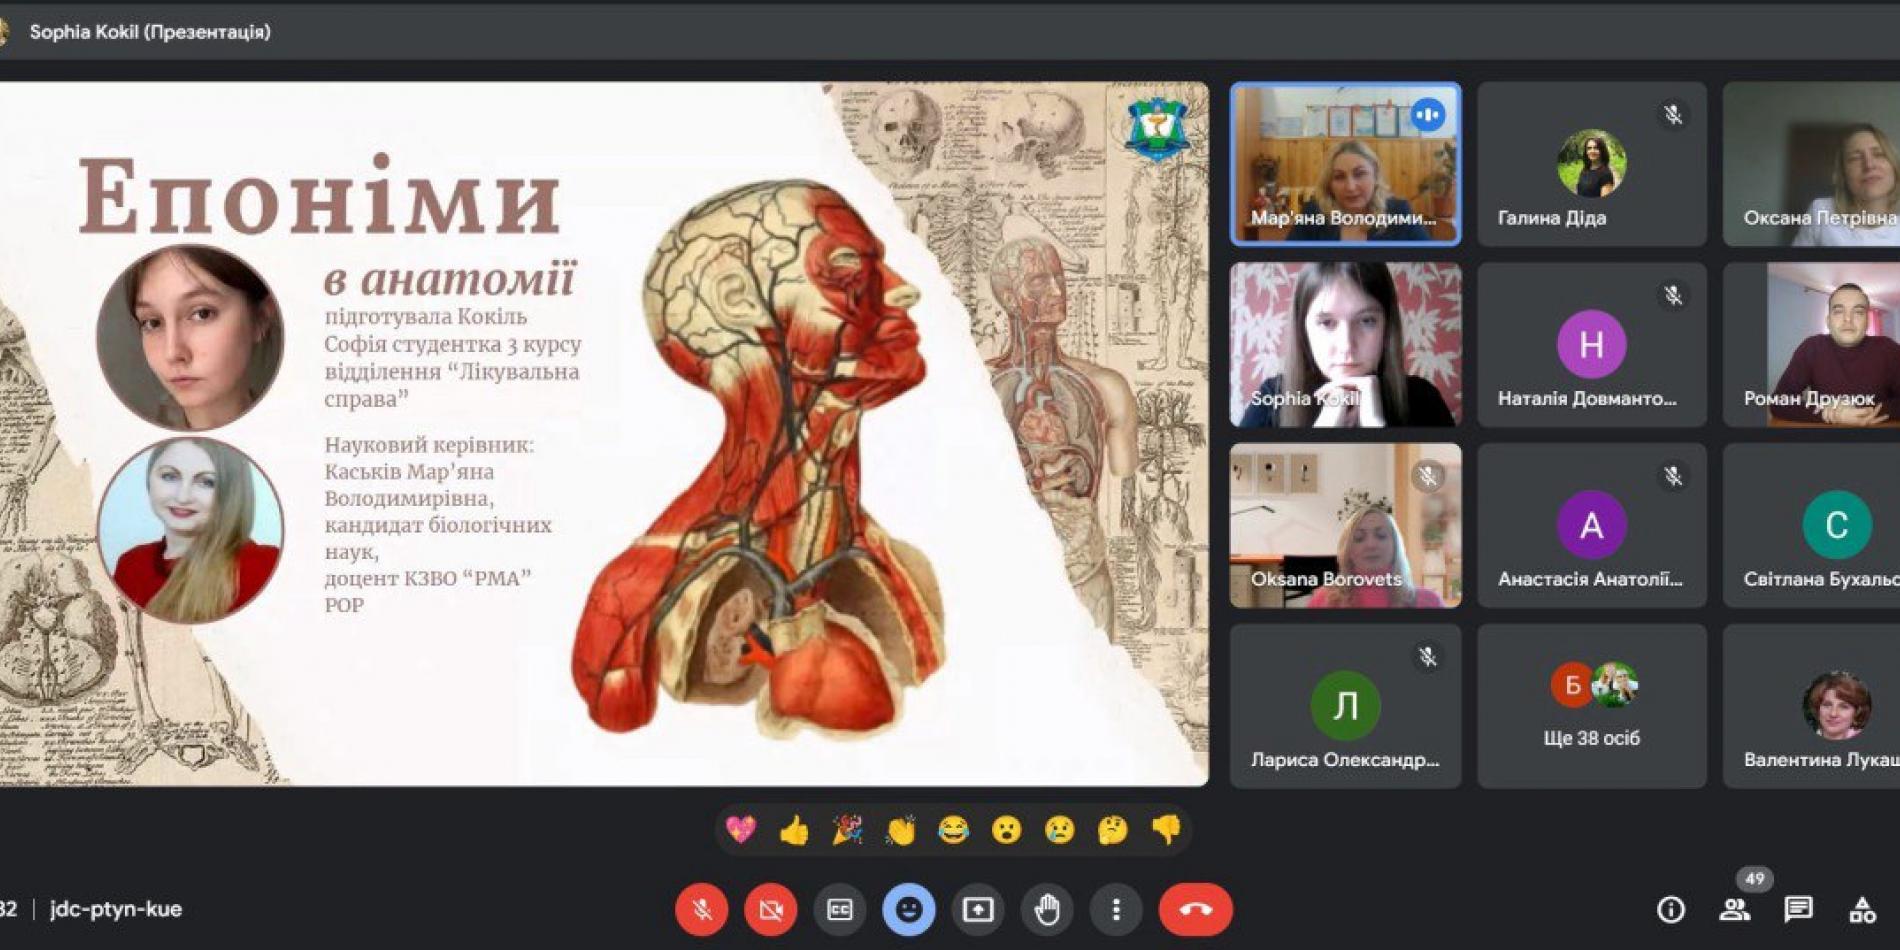The height and width of the screenshot is (950, 1900).
Task: Send the thumbs up reaction
Action: (794, 829)
